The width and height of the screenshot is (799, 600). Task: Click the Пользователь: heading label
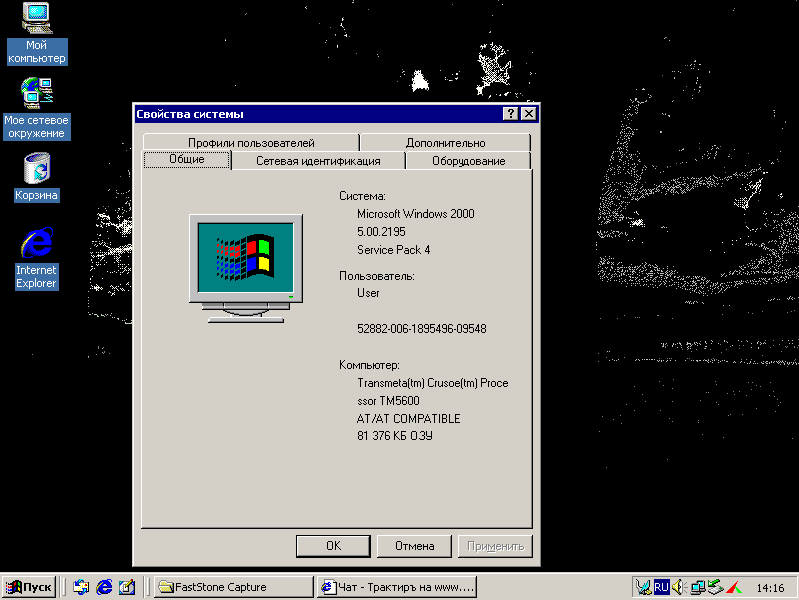377,276
